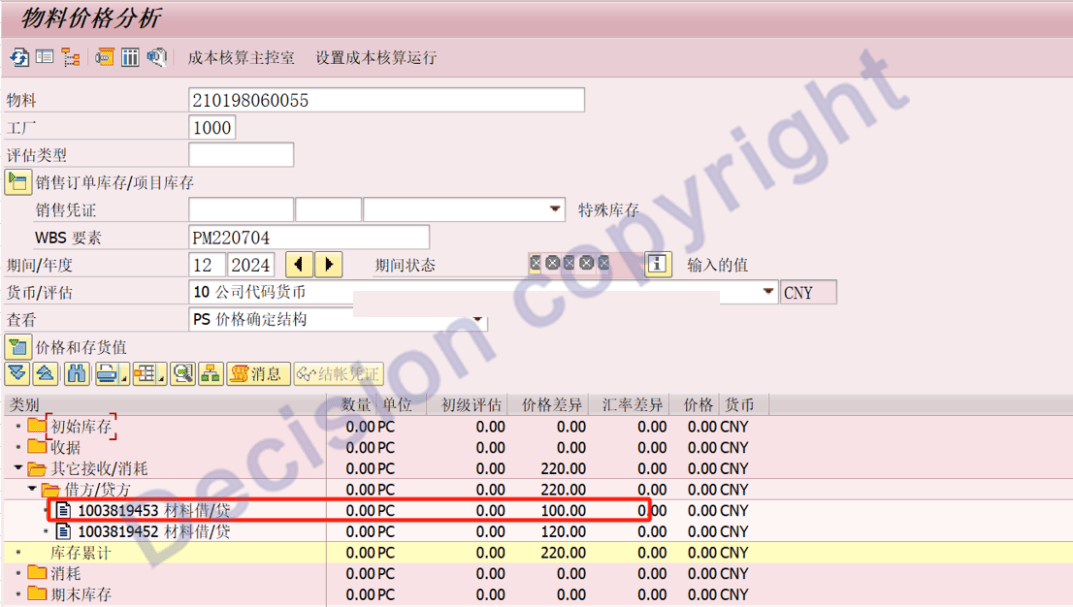Open 设置成本核算运行 from the toolbar
The width and height of the screenshot is (1073, 607).
(376, 58)
